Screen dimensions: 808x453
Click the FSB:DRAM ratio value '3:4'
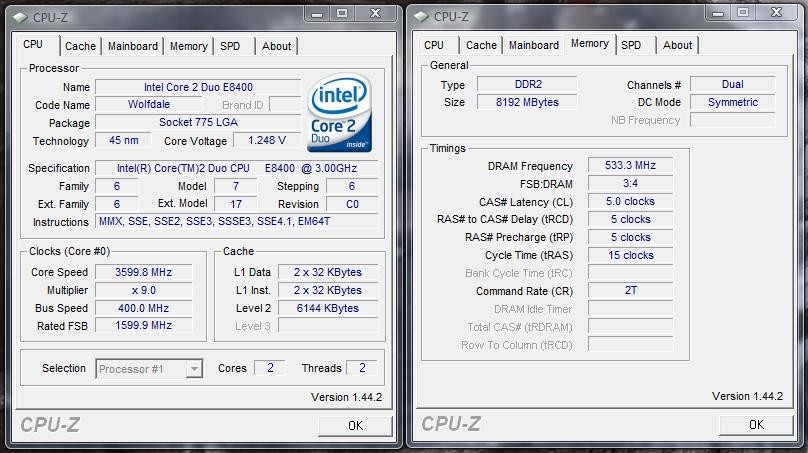point(630,183)
